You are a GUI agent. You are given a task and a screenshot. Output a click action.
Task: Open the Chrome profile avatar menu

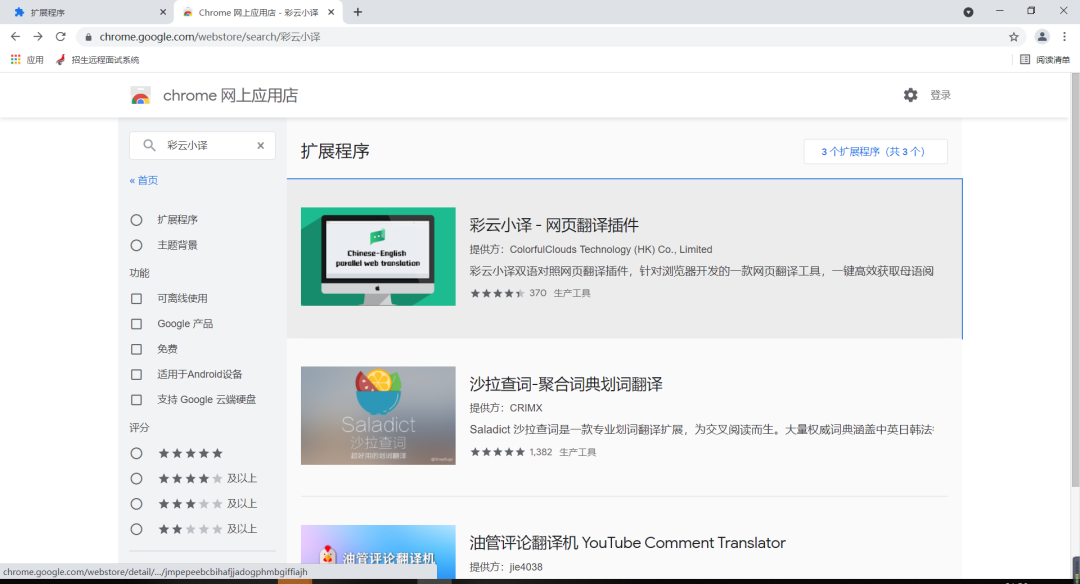(x=1042, y=36)
